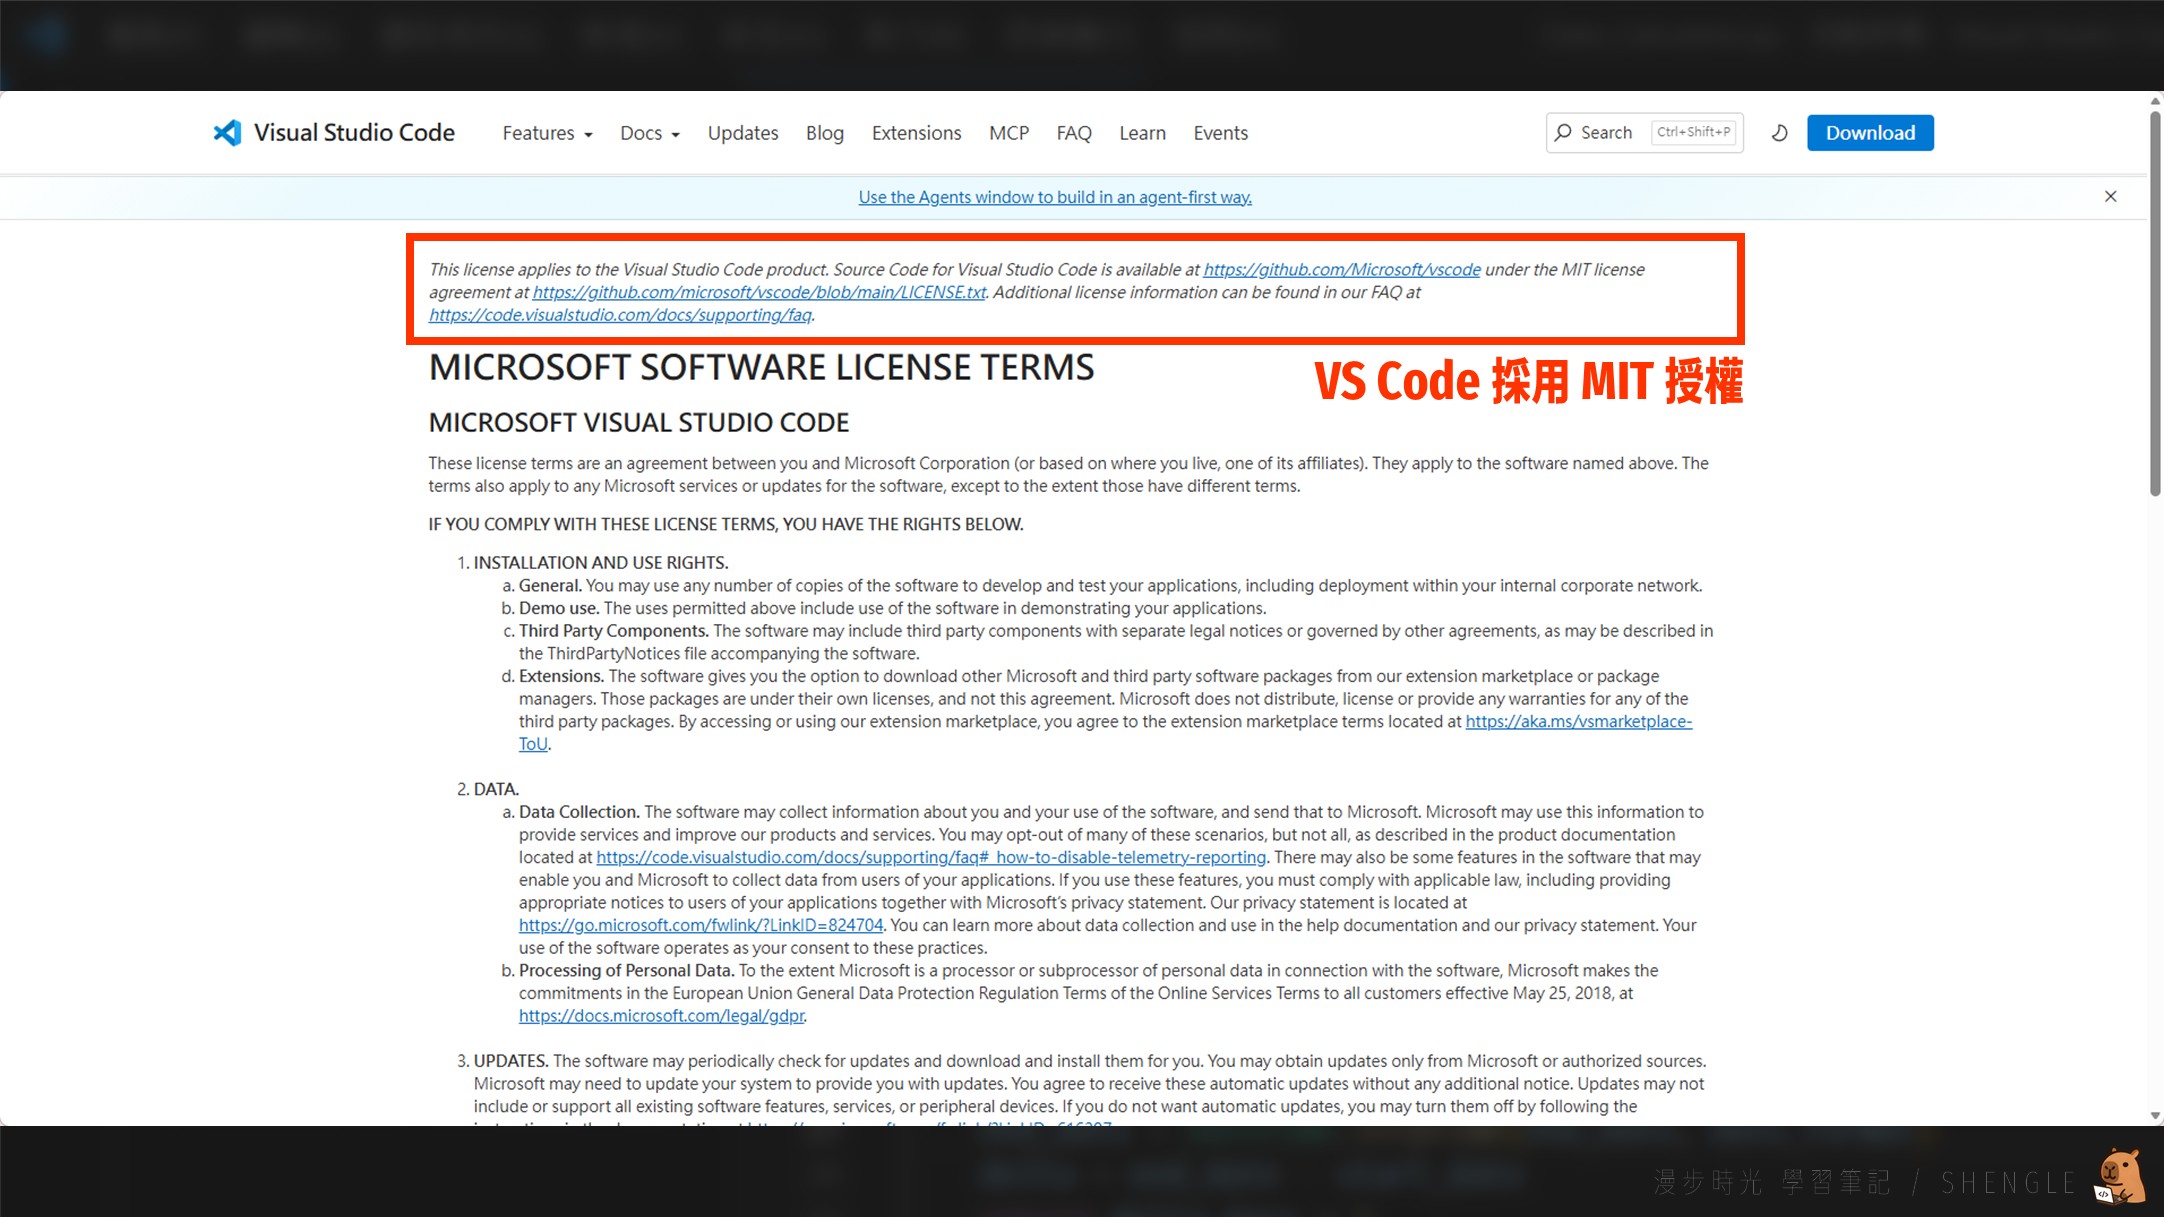This screenshot has width=2164, height=1217.
Task: Click the 'Processing of Personal Data.' text
Action: pos(627,970)
